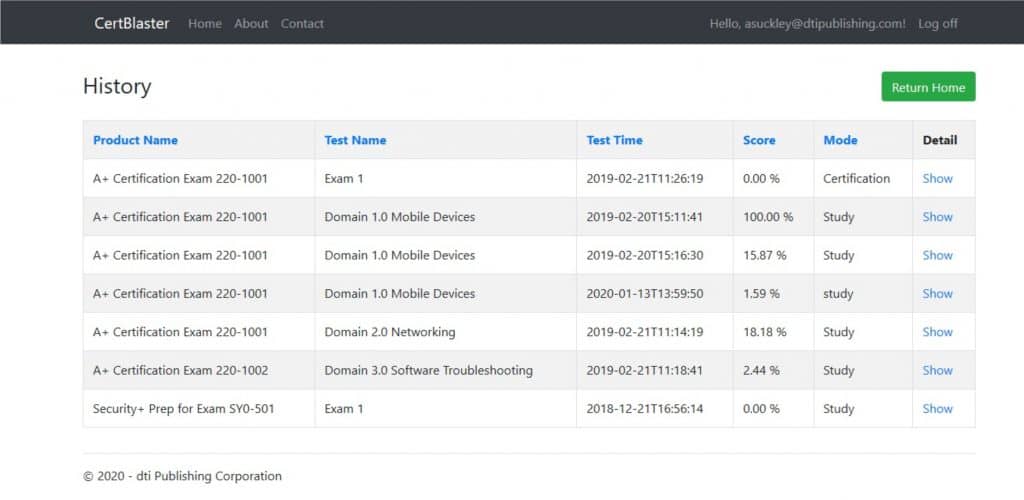Open the asuckley@dtipublishing.com account greeting link
This screenshot has width=1024, height=500.
click(808, 23)
